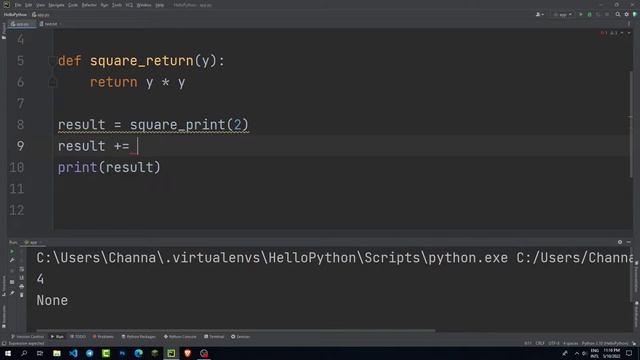Open the Version Control tool window

[x=27, y=337]
